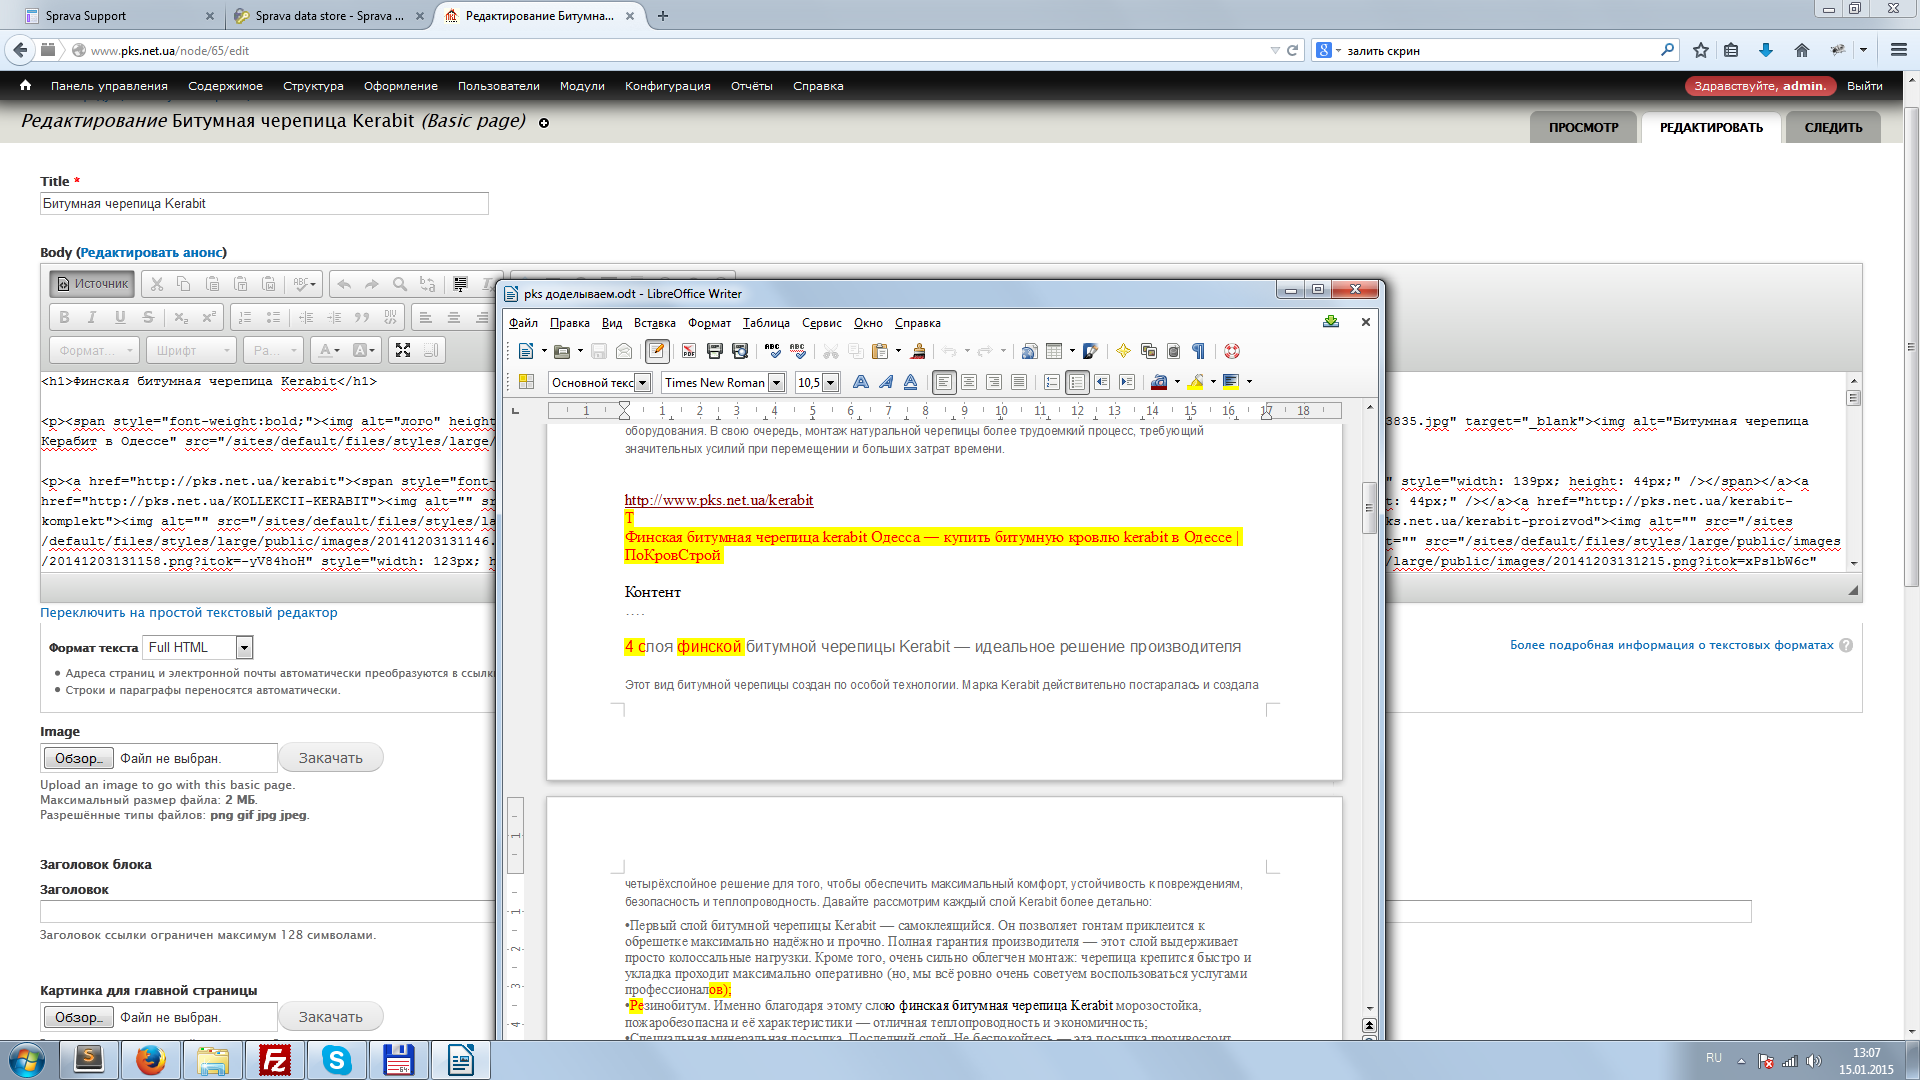Click Редактировать анонс link

tap(151, 253)
